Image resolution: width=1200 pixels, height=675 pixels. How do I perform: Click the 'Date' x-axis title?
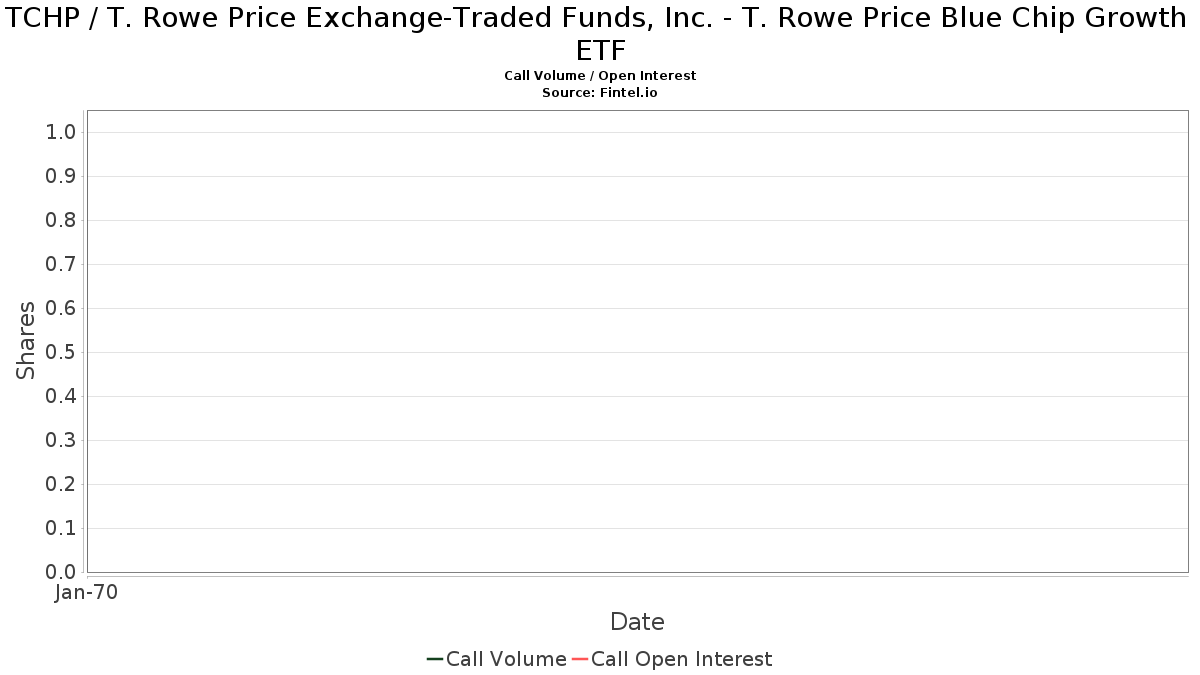(x=637, y=622)
